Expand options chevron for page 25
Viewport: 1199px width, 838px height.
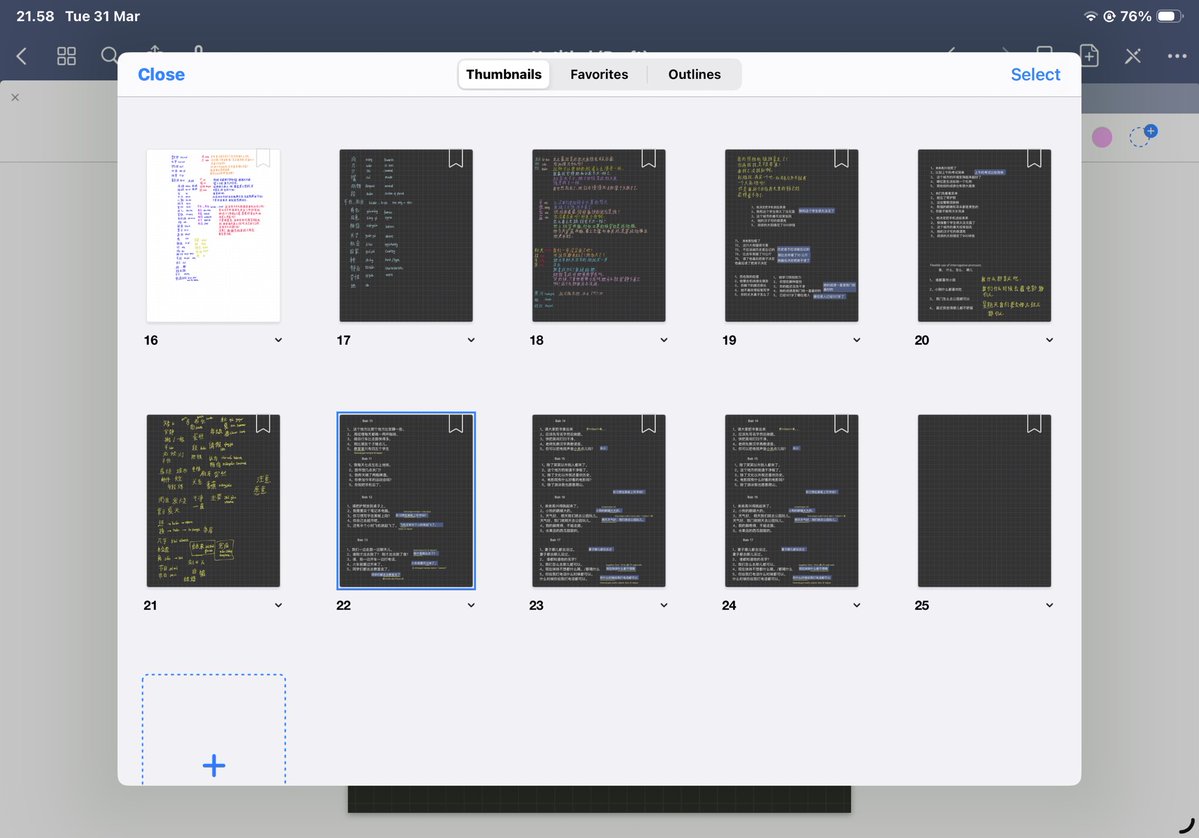1049,606
